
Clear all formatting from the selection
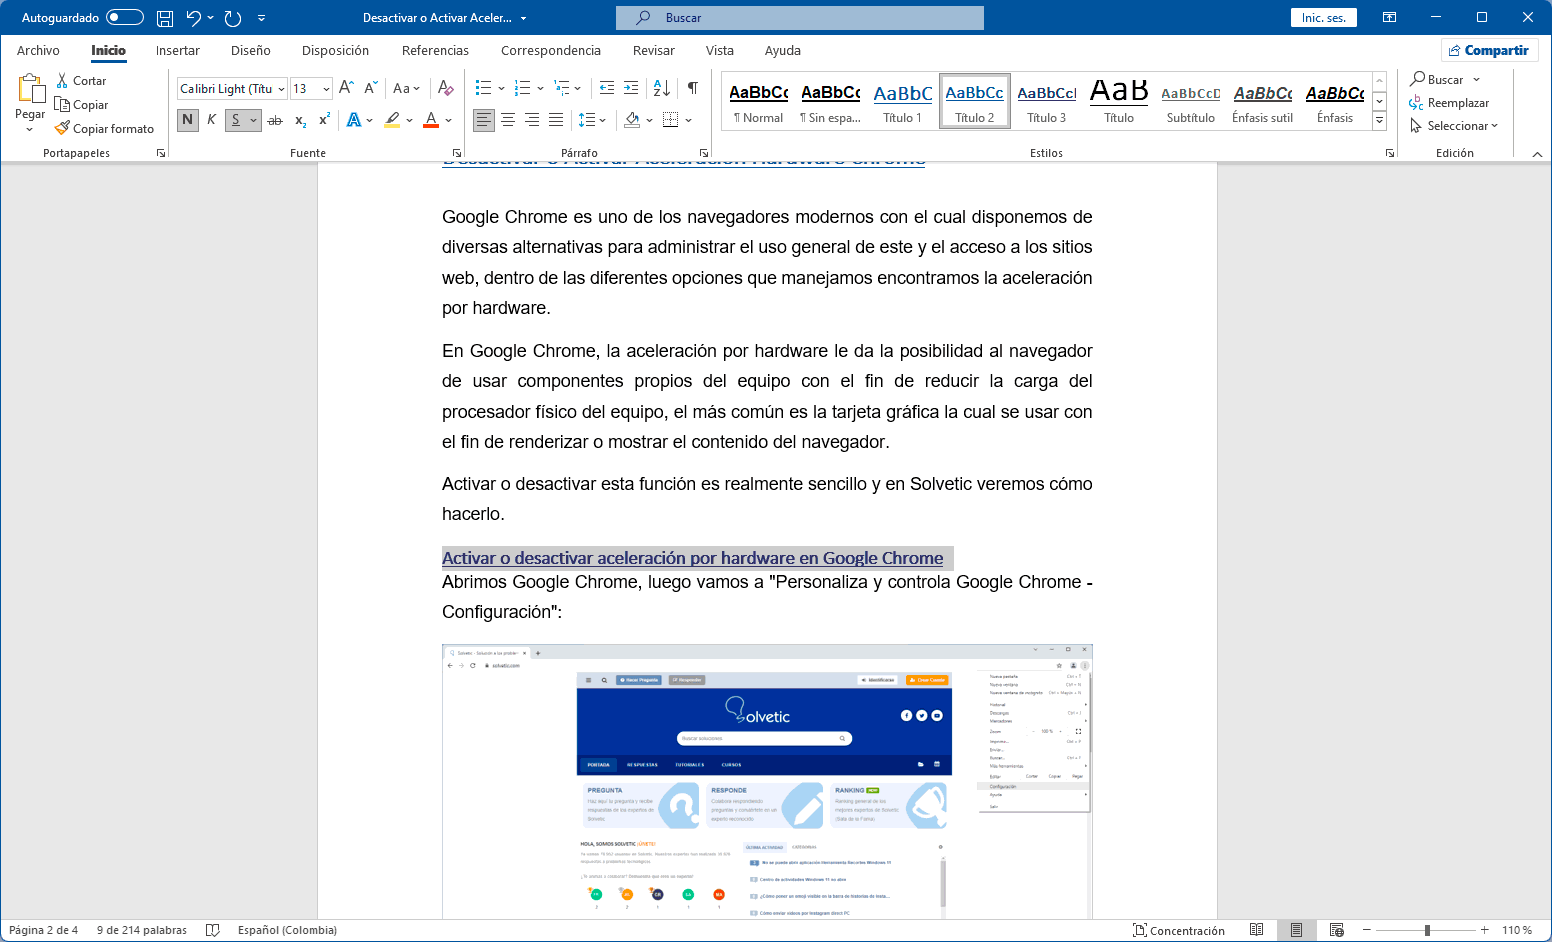click(x=446, y=88)
